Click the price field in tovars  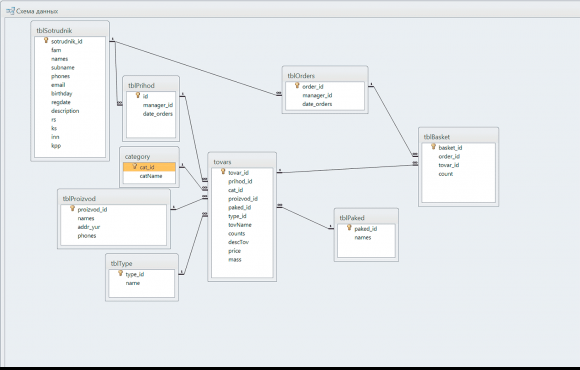[235, 251]
